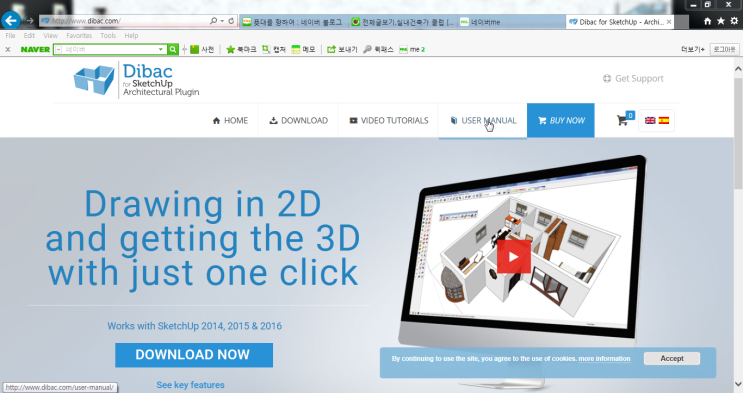Open the View menu
This screenshot has height=393, width=743.
point(50,36)
